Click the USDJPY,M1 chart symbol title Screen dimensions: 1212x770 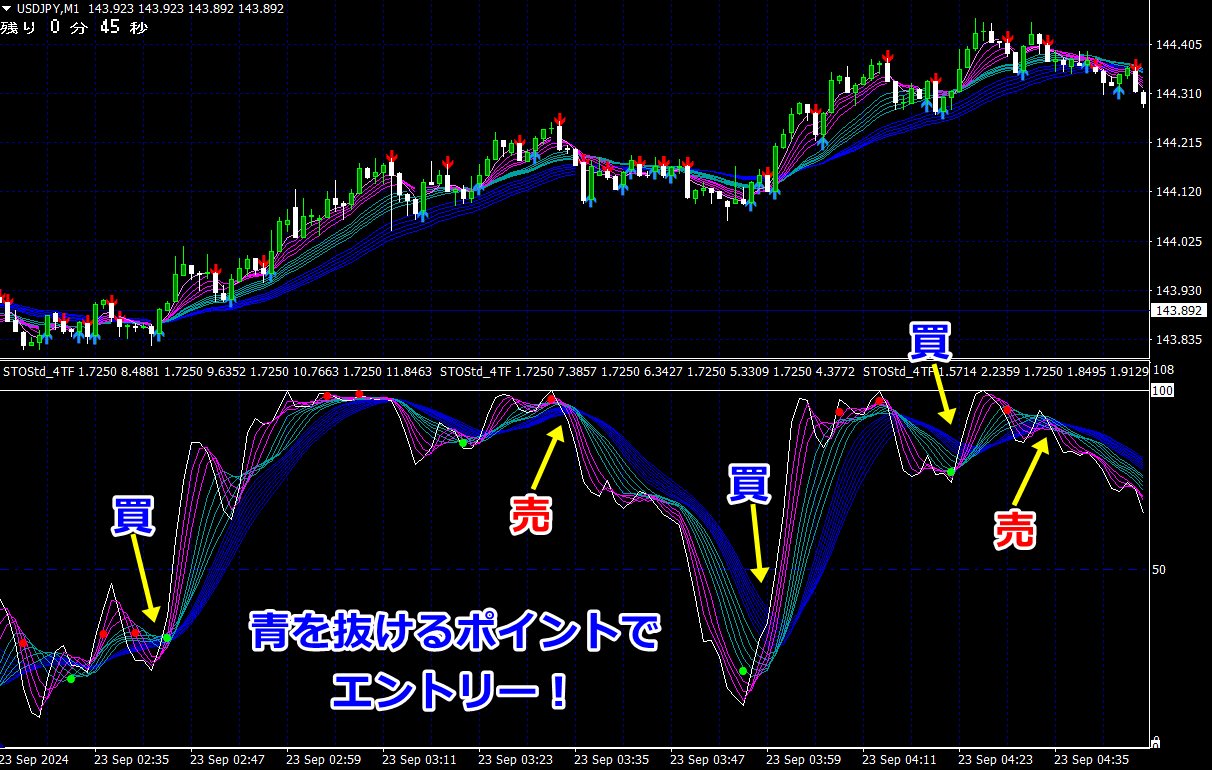tap(47, 8)
